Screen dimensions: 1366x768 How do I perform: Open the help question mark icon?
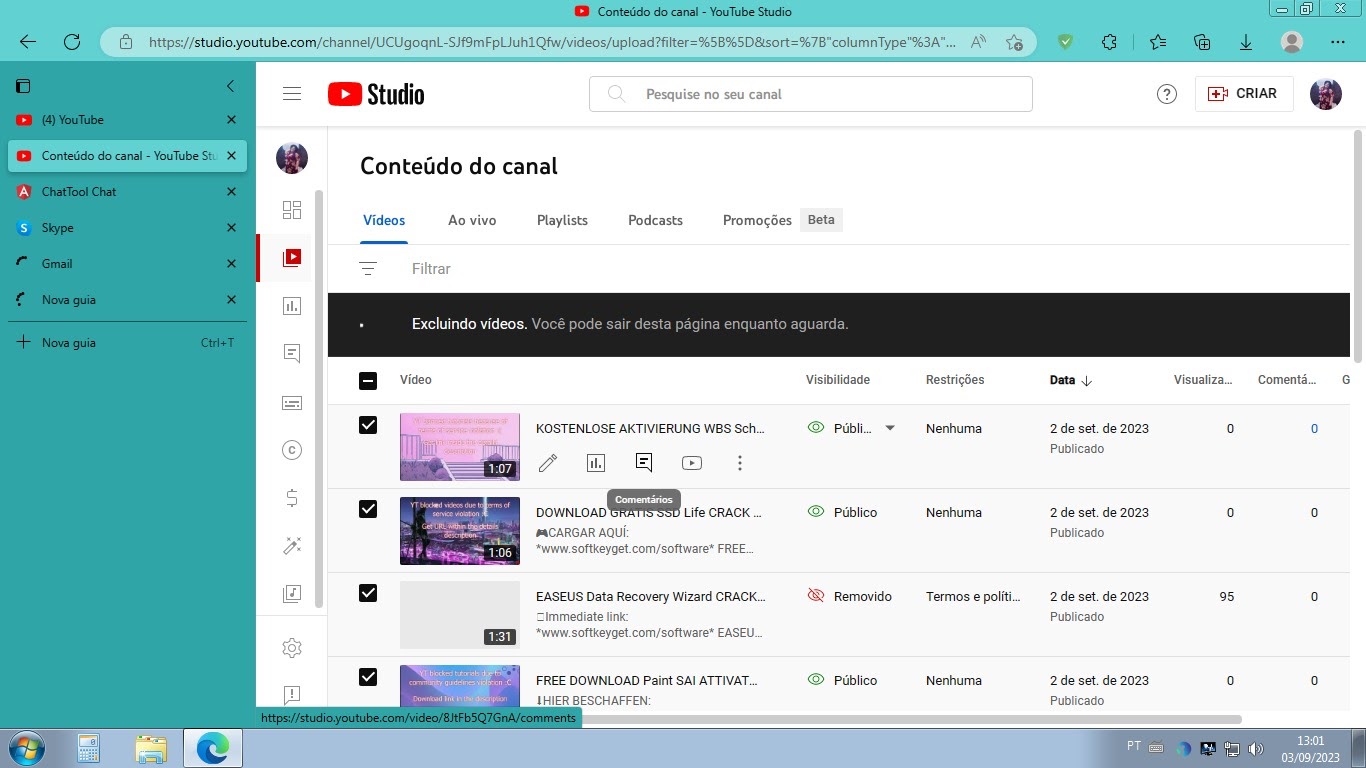click(x=1167, y=94)
